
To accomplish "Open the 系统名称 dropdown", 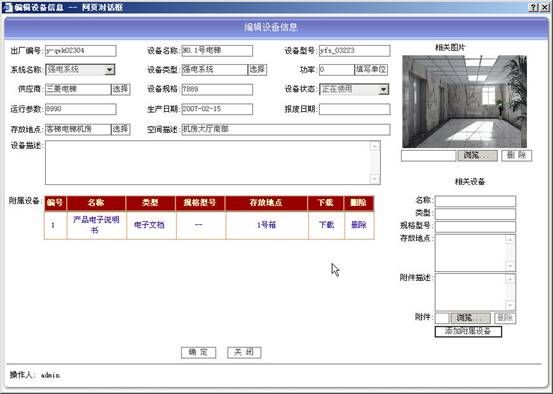I will 109,69.
